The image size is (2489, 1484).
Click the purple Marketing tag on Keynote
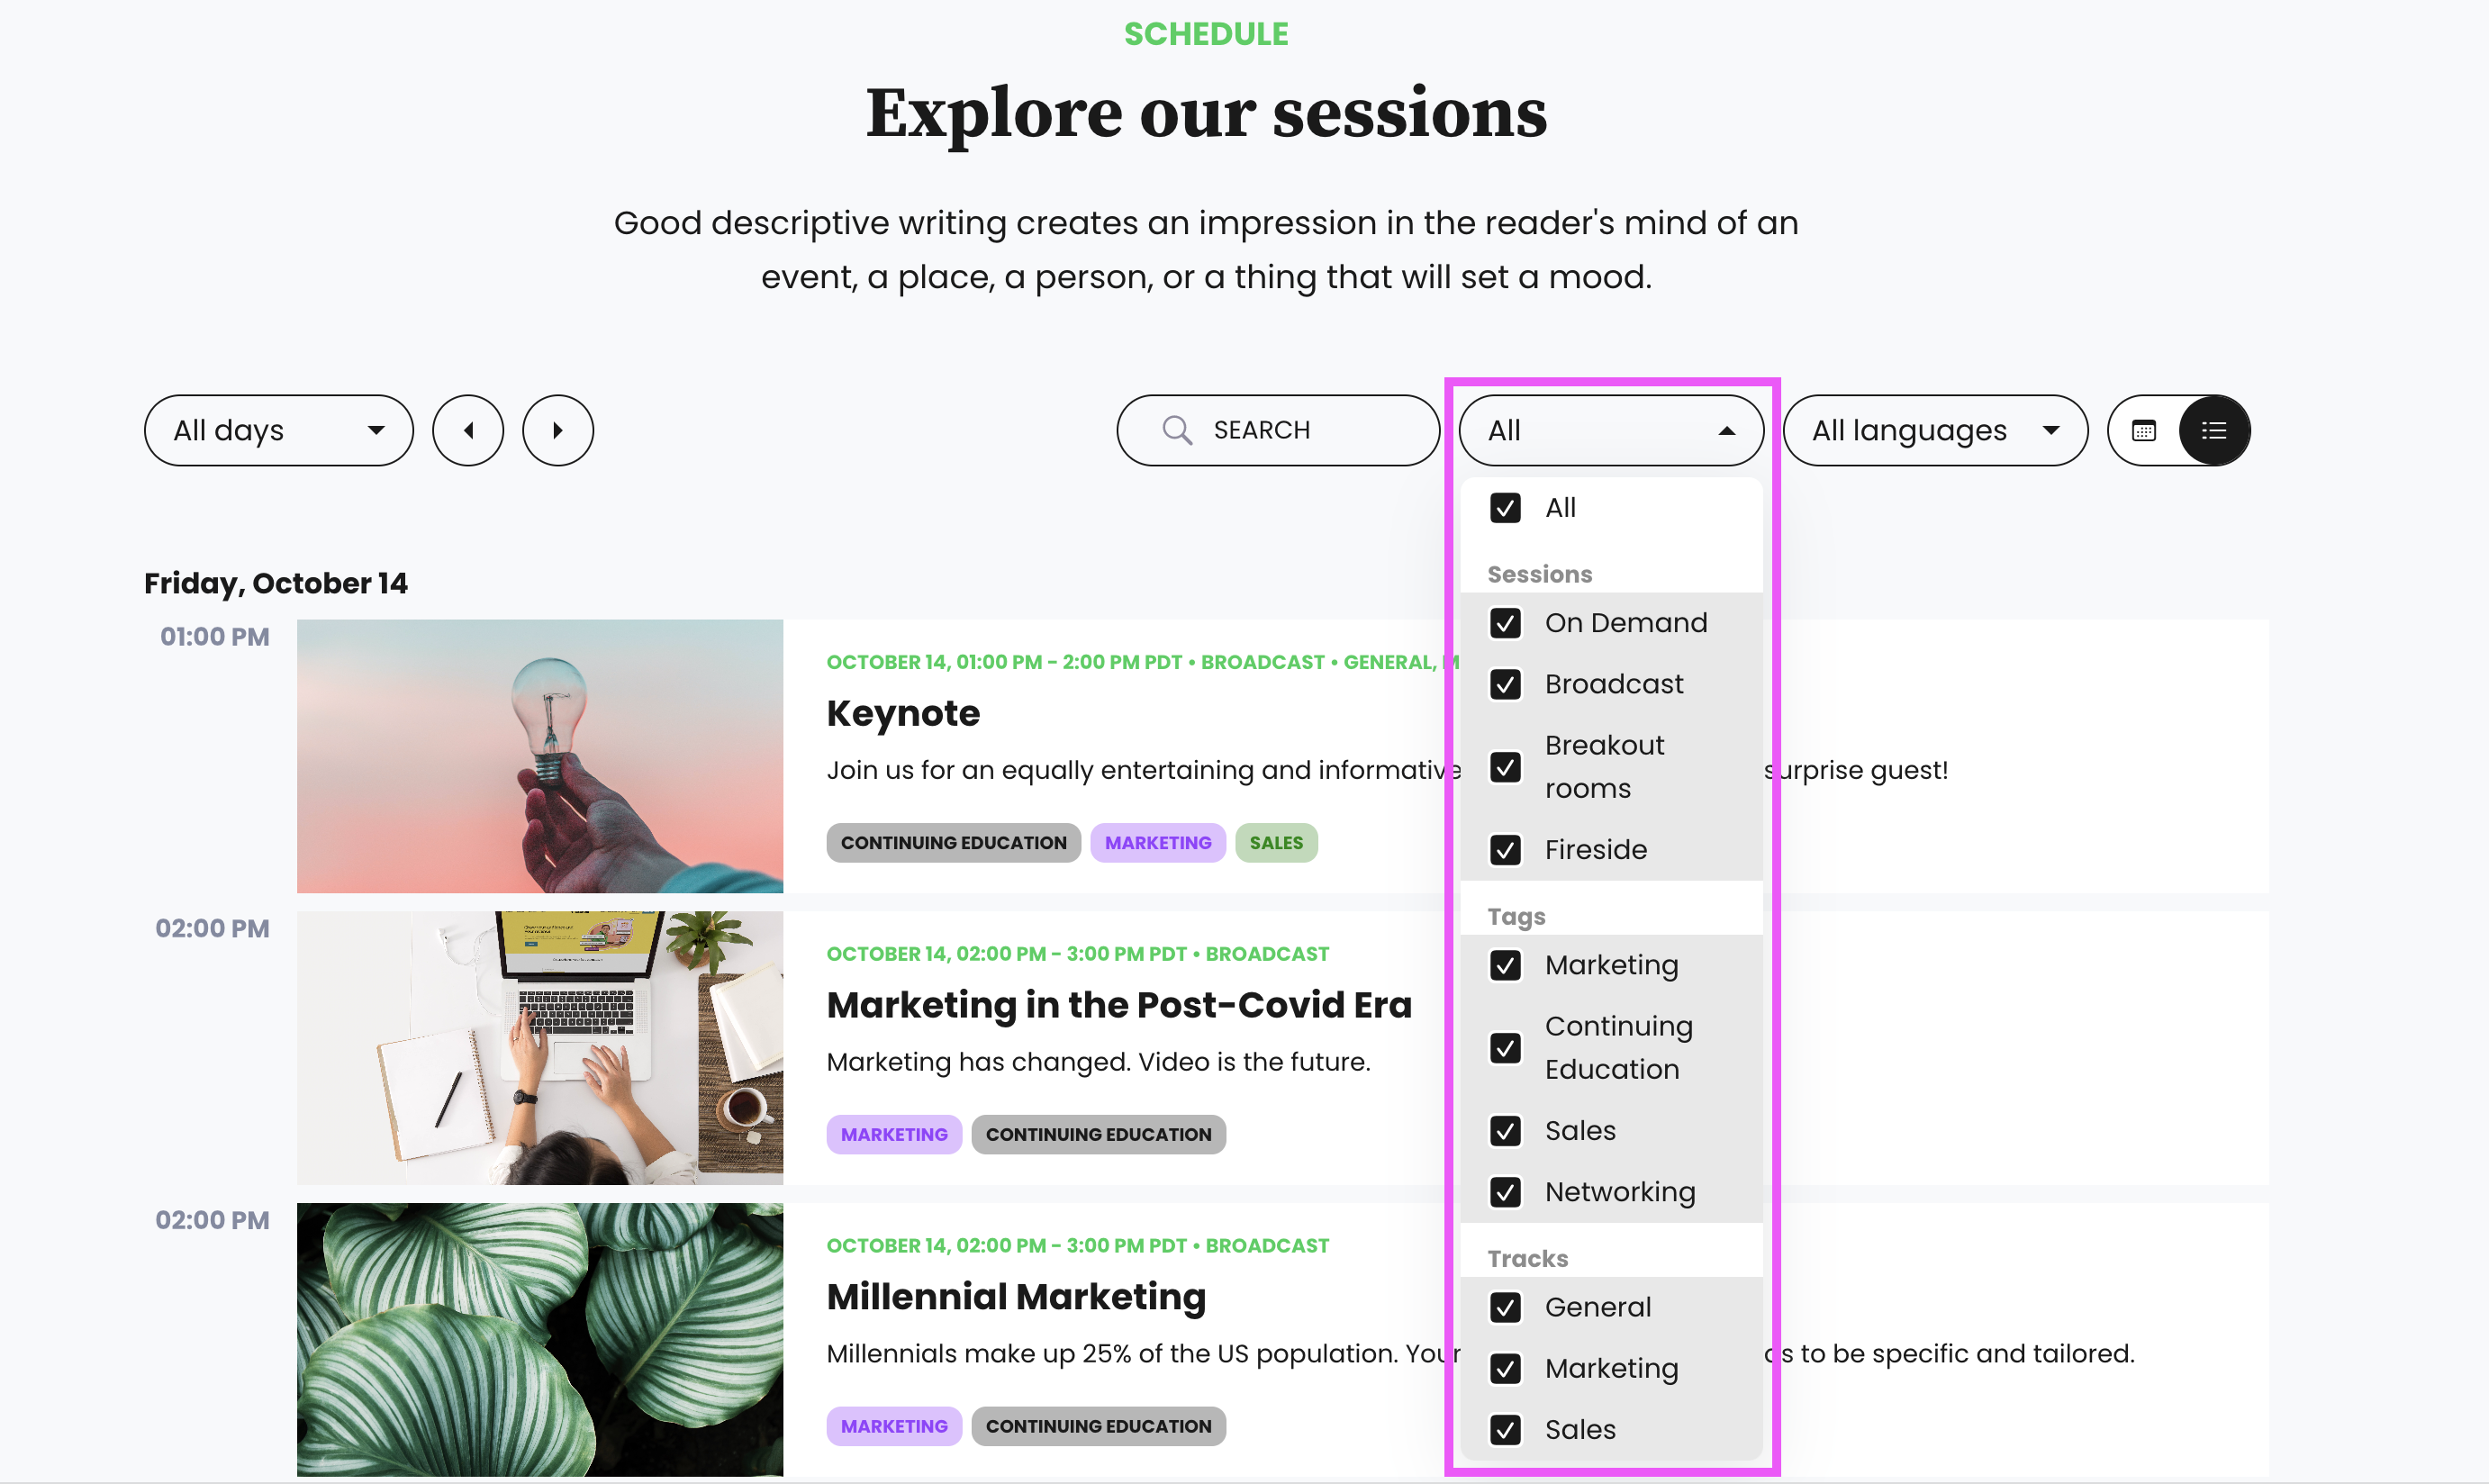1158,843
